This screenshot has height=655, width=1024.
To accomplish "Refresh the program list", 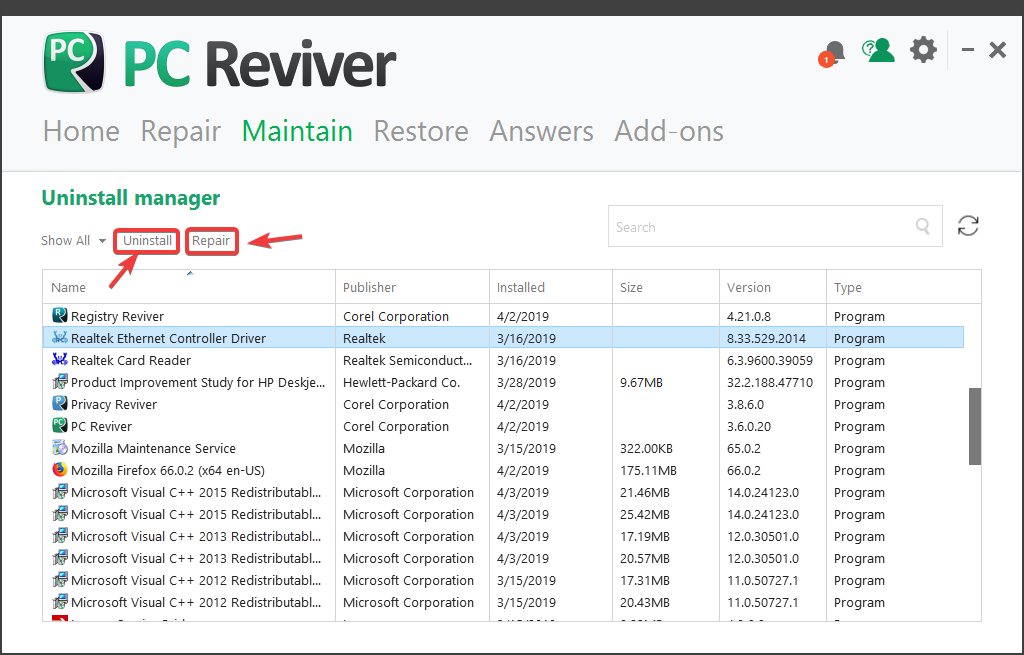I will tap(968, 226).
